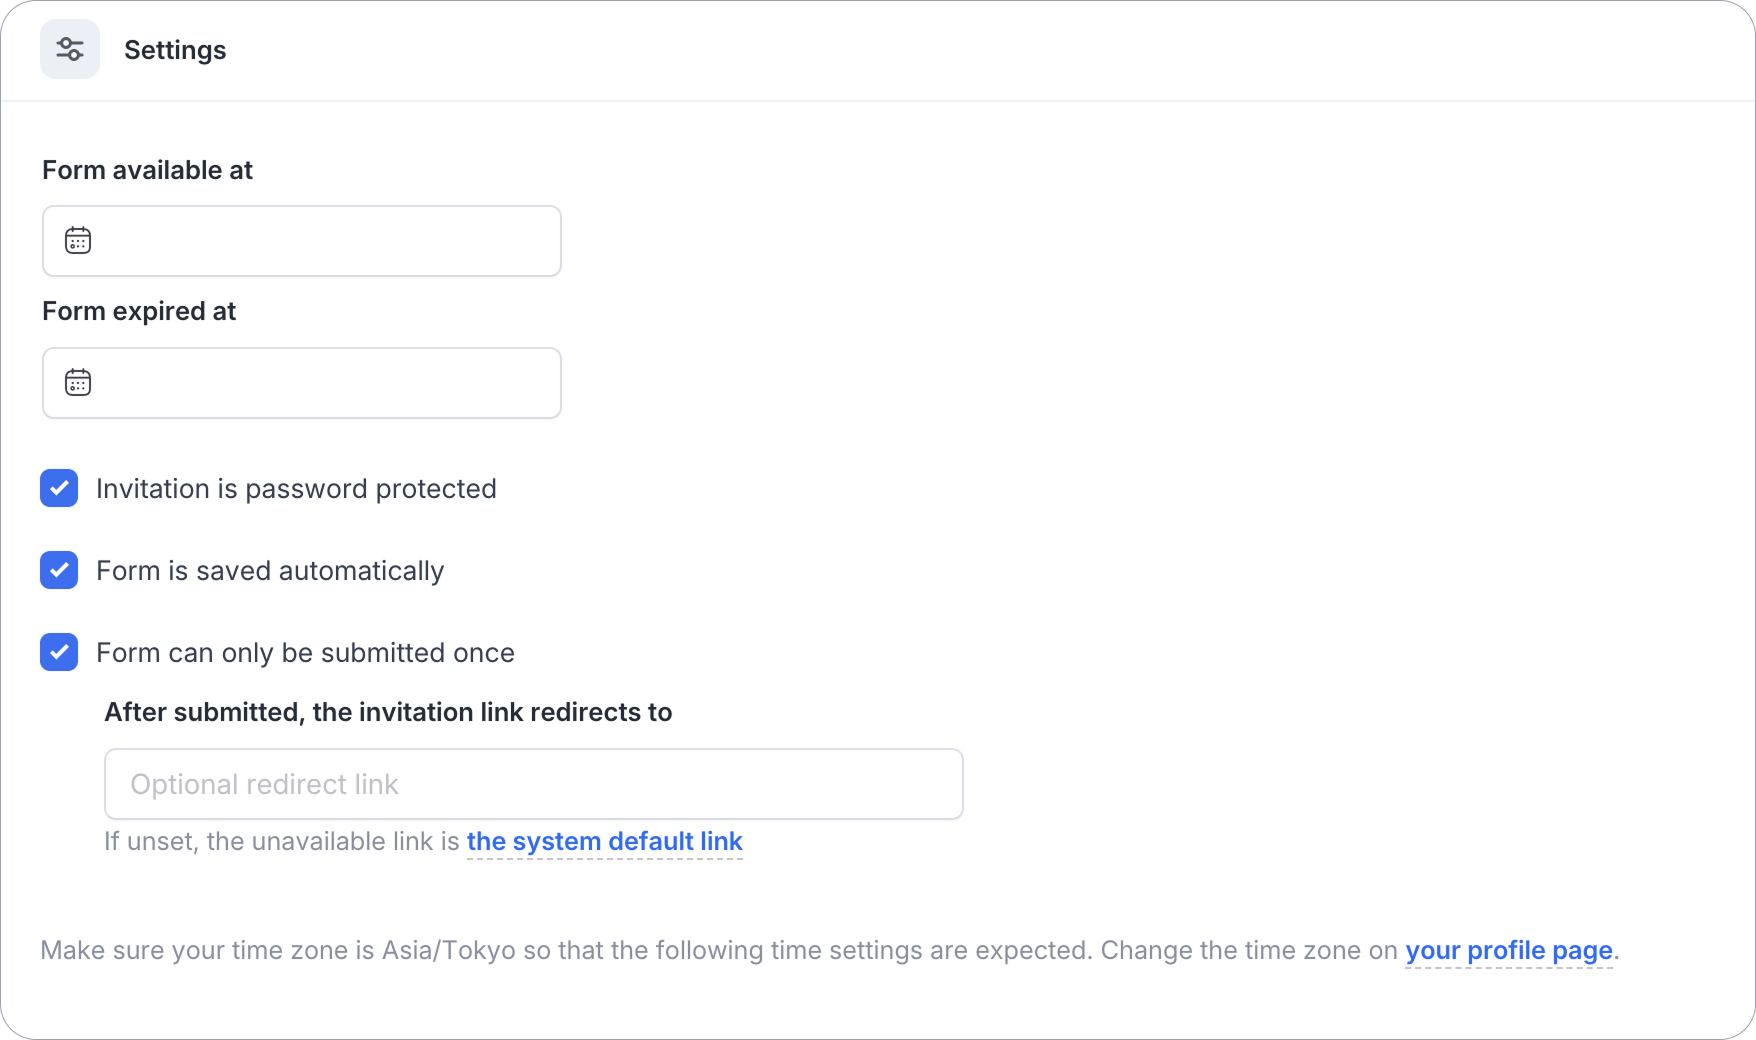Click the calendar icon in Form expired at
The image size is (1756, 1040).
pyautogui.click(x=78, y=383)
